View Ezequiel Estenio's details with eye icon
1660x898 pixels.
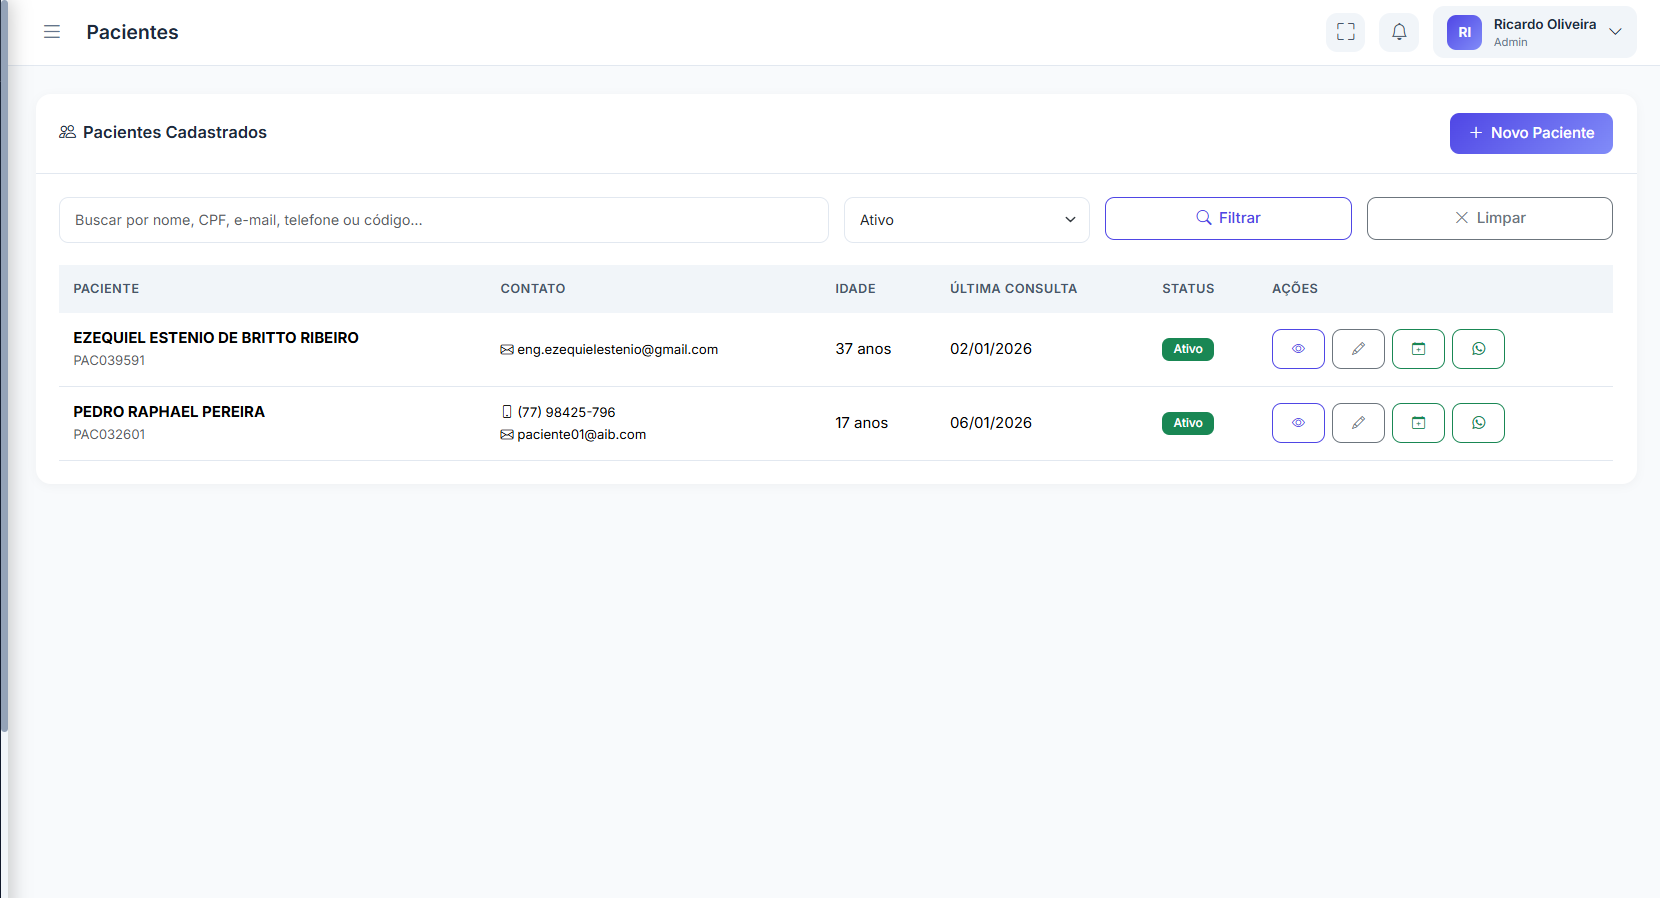pyautogui.click(x=1298, y=349)
